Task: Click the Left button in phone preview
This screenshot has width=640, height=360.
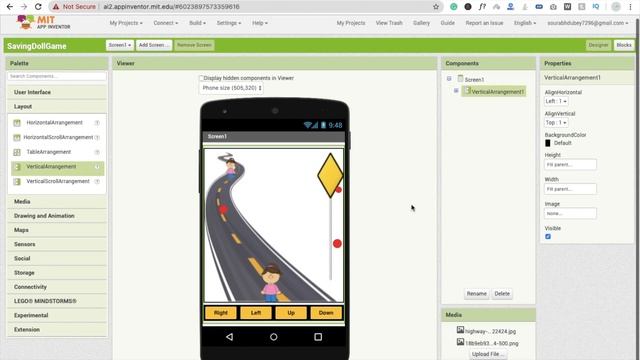Action: click(256, 313)
